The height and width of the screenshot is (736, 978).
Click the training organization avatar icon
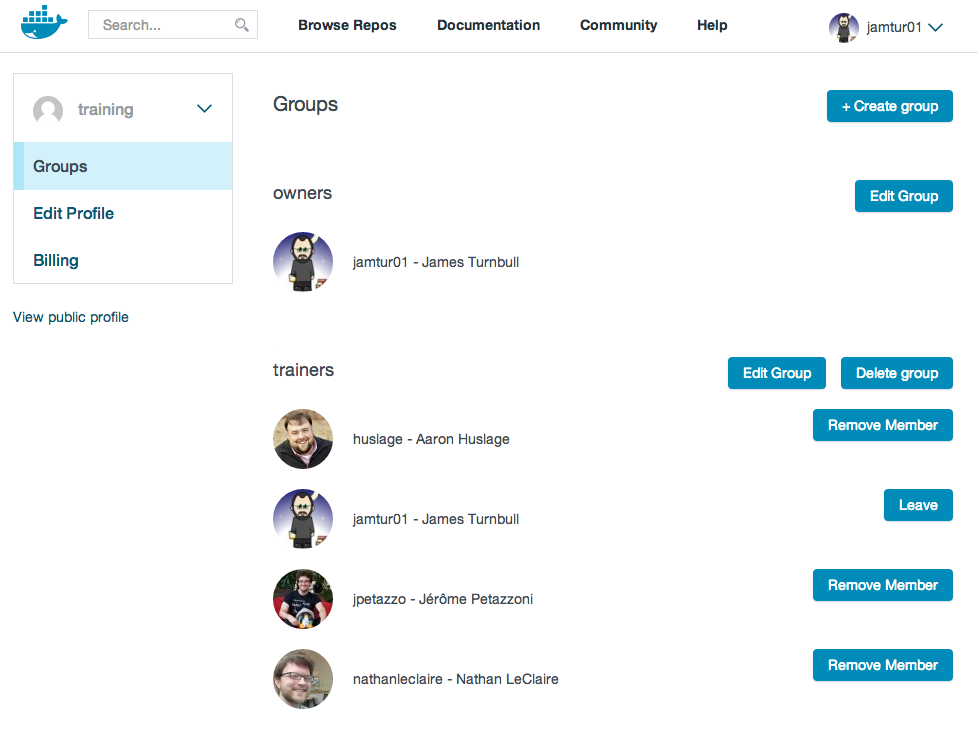(48, 110)
